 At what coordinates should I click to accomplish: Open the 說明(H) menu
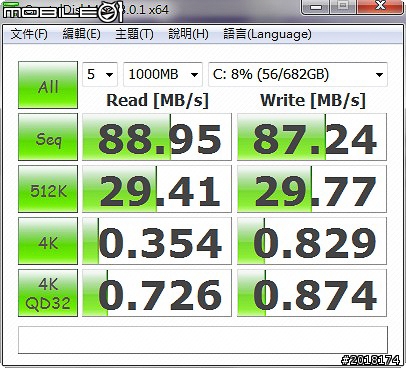(x=188, y=34)
